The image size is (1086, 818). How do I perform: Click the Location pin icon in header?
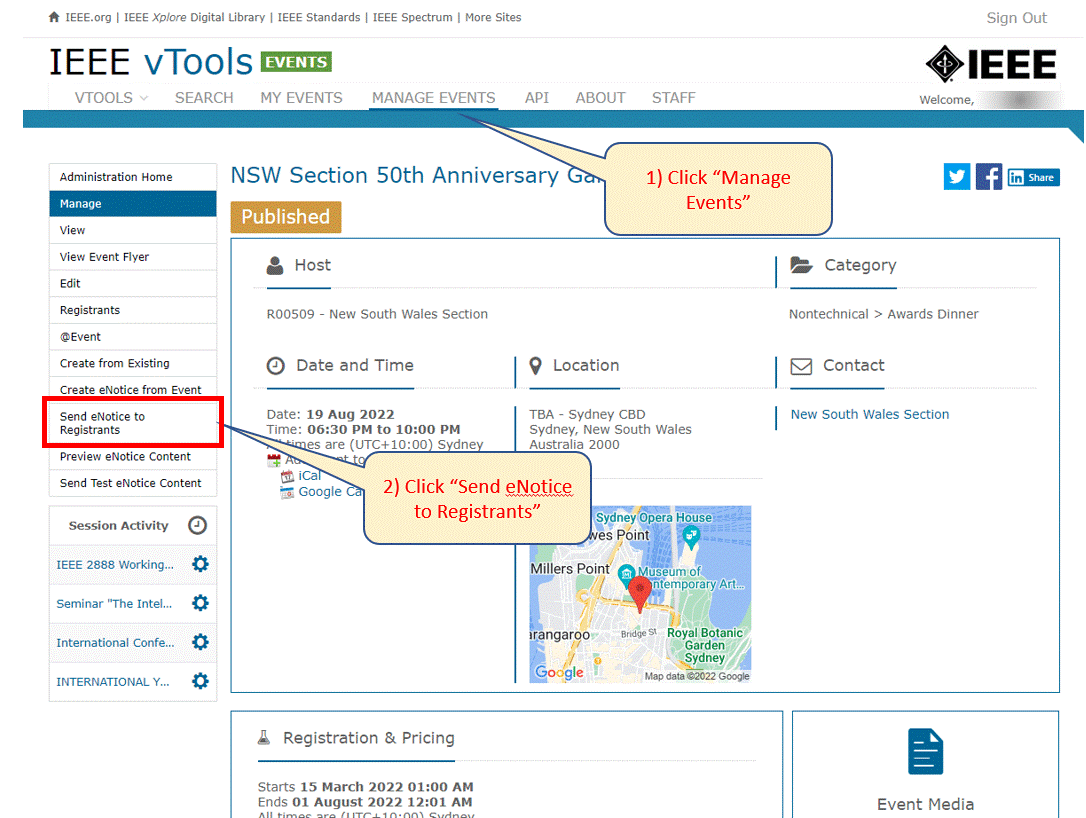(x=535, y=366)
